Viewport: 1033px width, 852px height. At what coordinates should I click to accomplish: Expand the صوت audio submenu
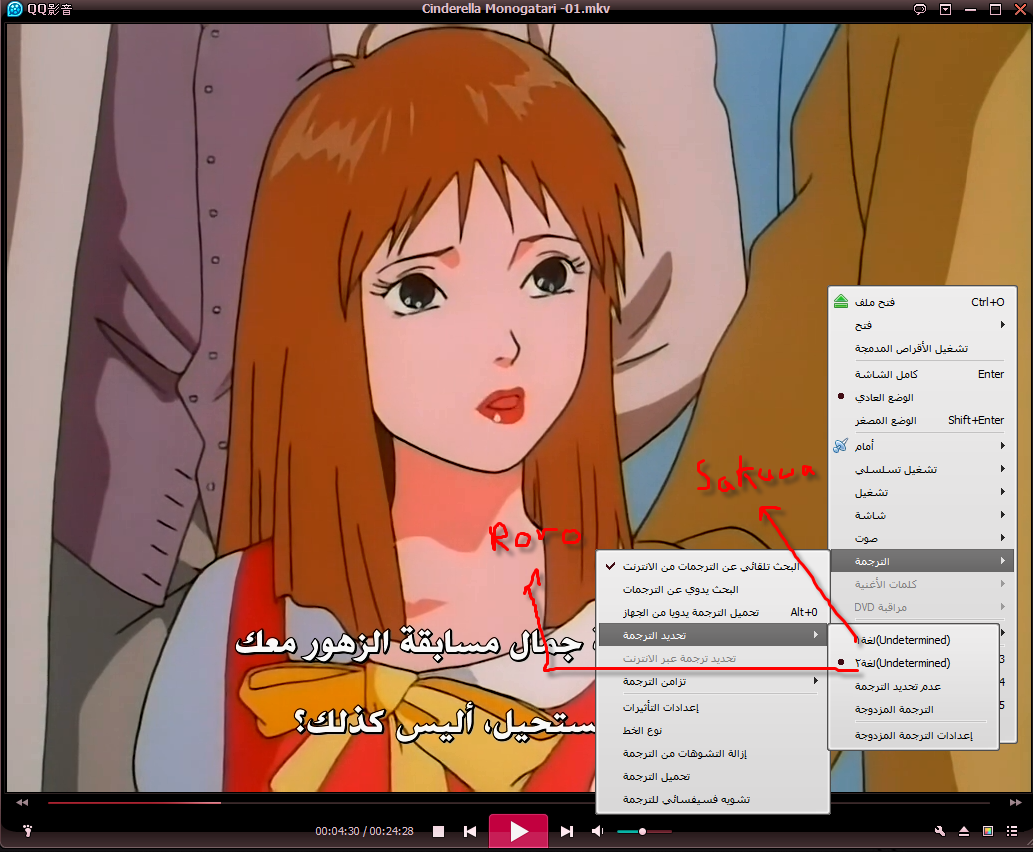(x=921, y=537)
